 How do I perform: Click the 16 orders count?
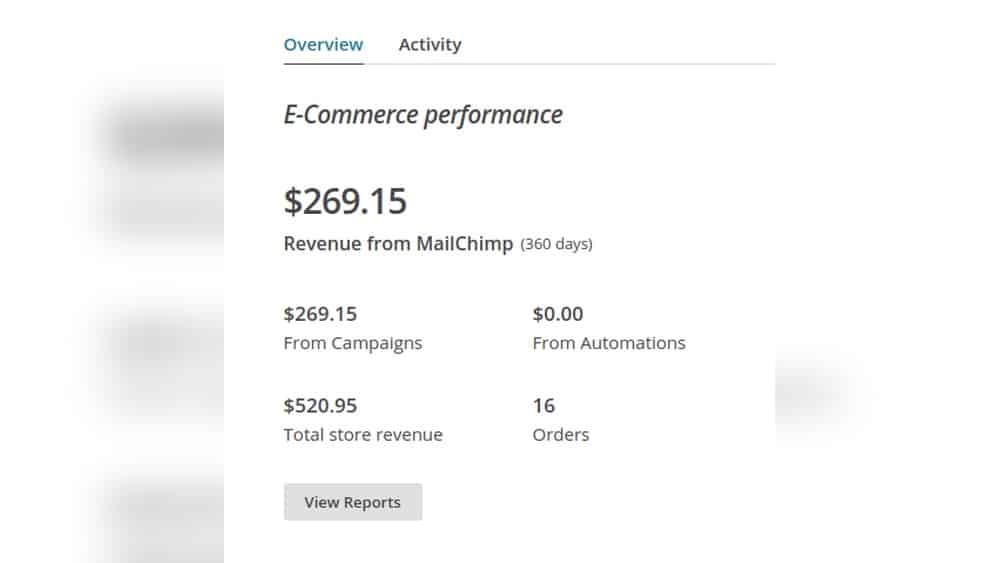point(544,406)
